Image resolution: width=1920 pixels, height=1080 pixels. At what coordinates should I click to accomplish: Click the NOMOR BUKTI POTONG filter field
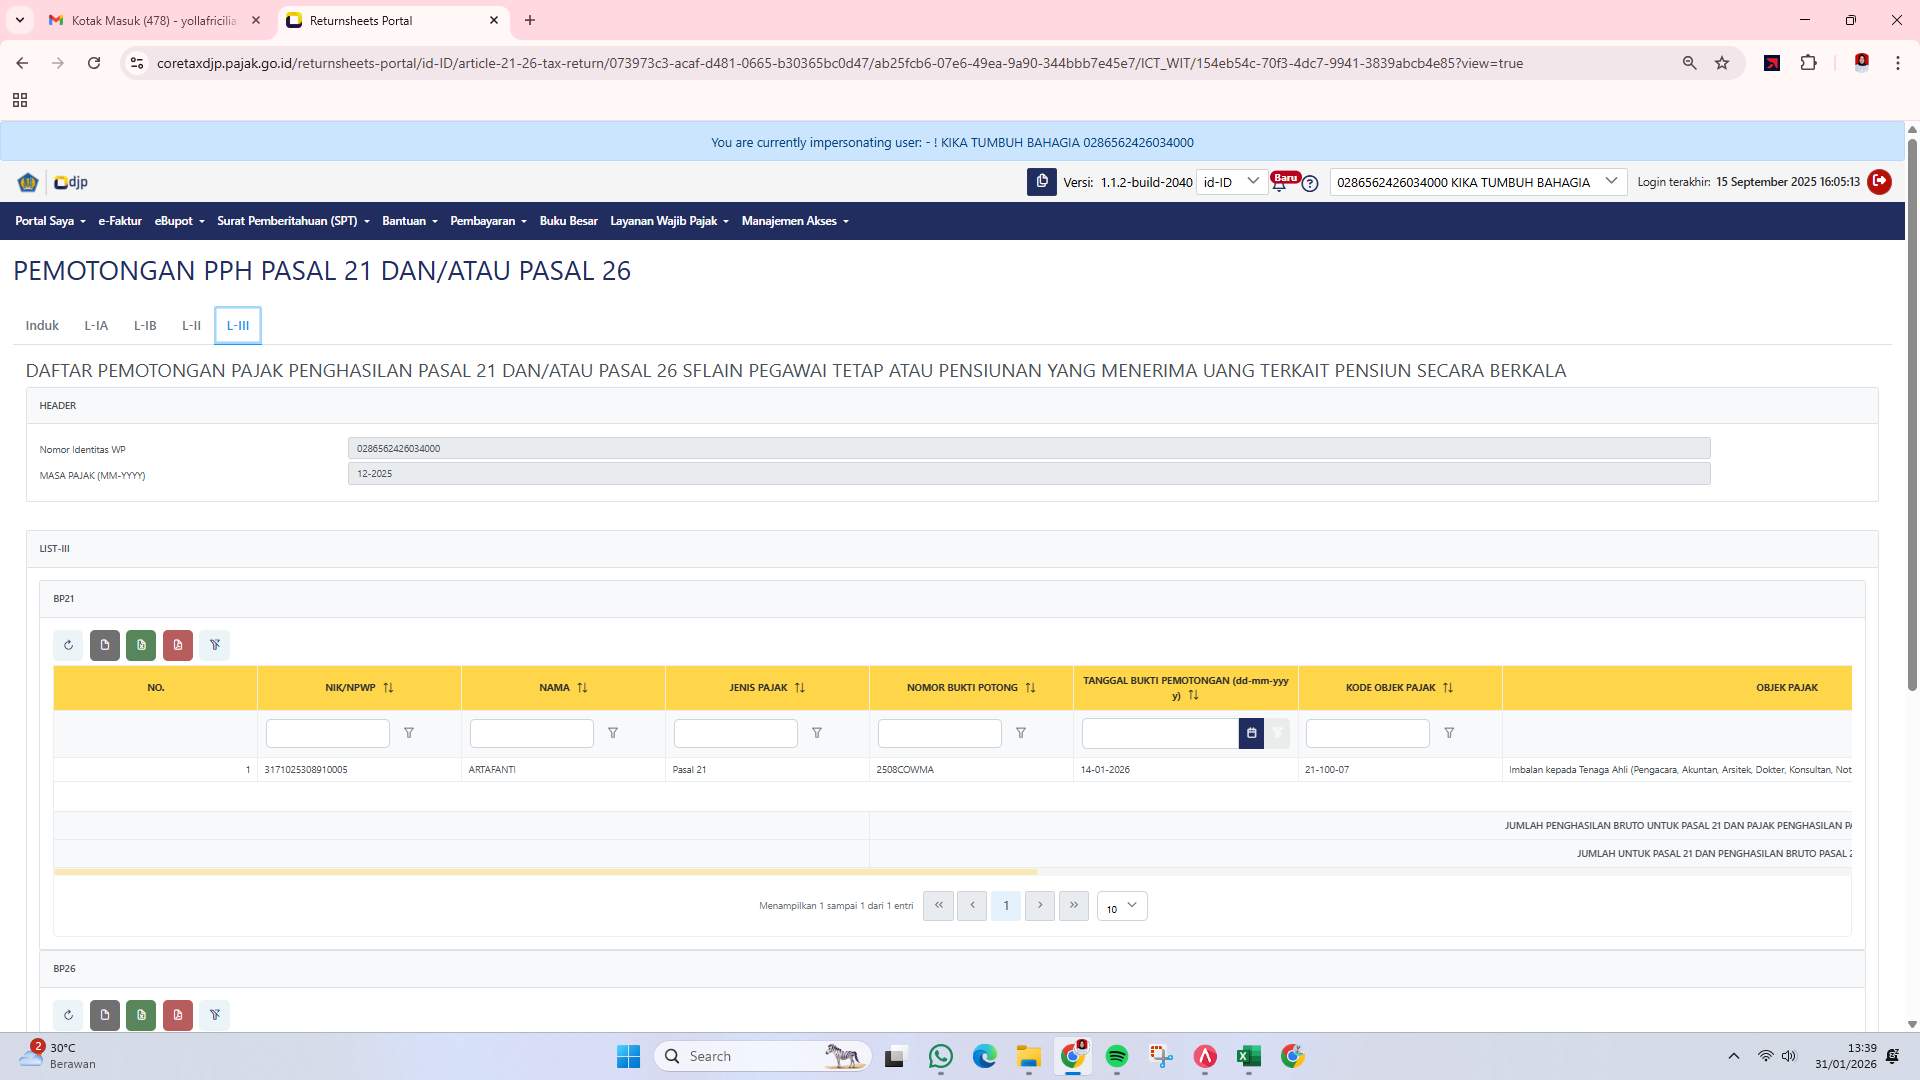(x=938, y=733)
